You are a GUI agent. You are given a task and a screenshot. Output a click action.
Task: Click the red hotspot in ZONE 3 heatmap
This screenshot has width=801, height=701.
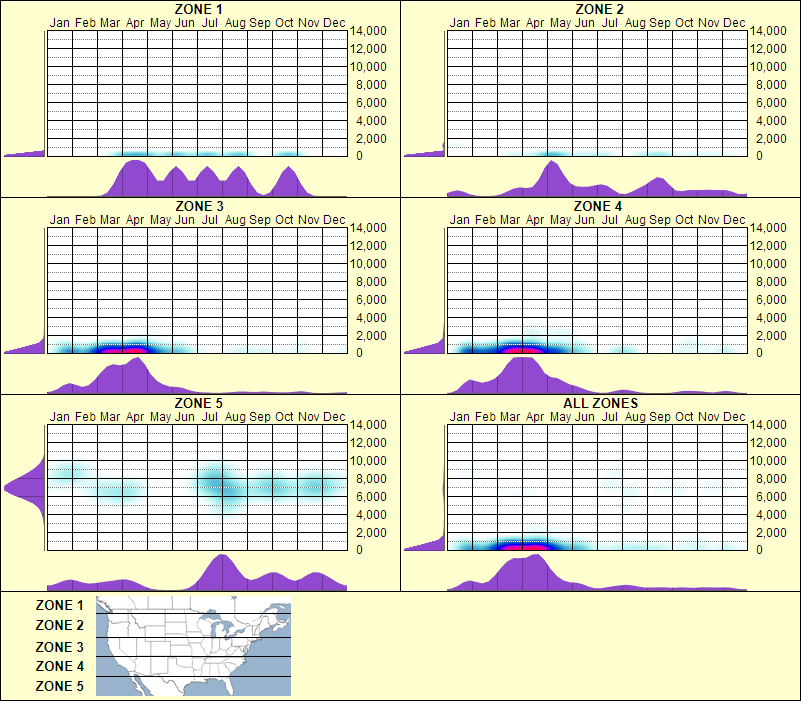tap(123, 350)
